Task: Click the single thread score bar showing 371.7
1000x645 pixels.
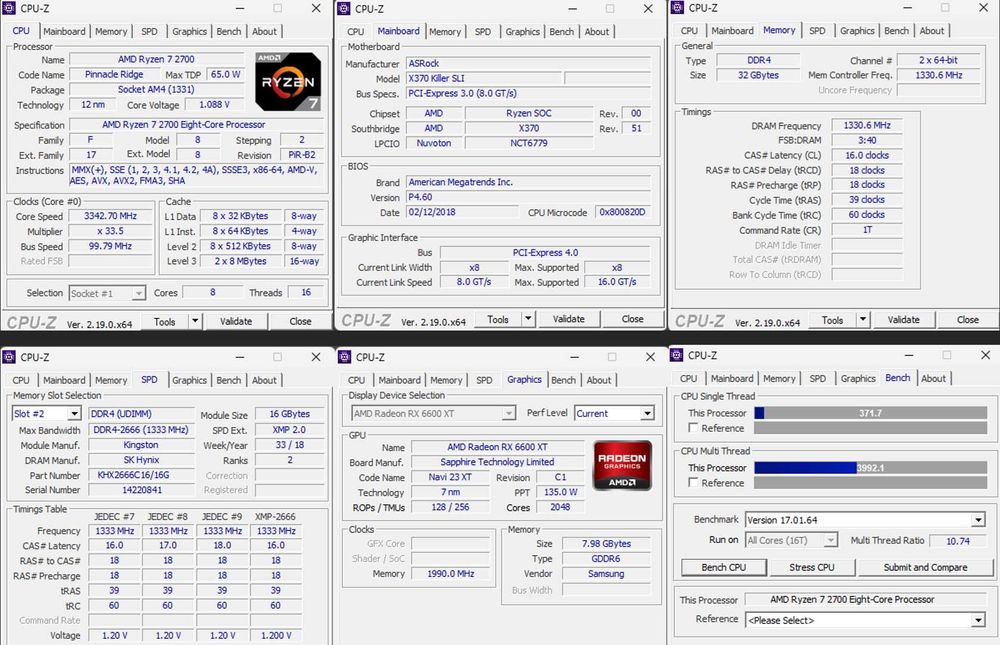Action: (871, 413)
